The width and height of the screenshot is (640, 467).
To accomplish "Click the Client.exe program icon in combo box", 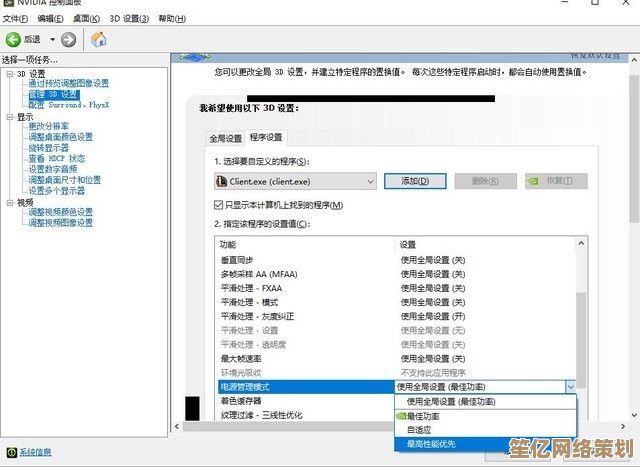I will (x=223, y=181).
